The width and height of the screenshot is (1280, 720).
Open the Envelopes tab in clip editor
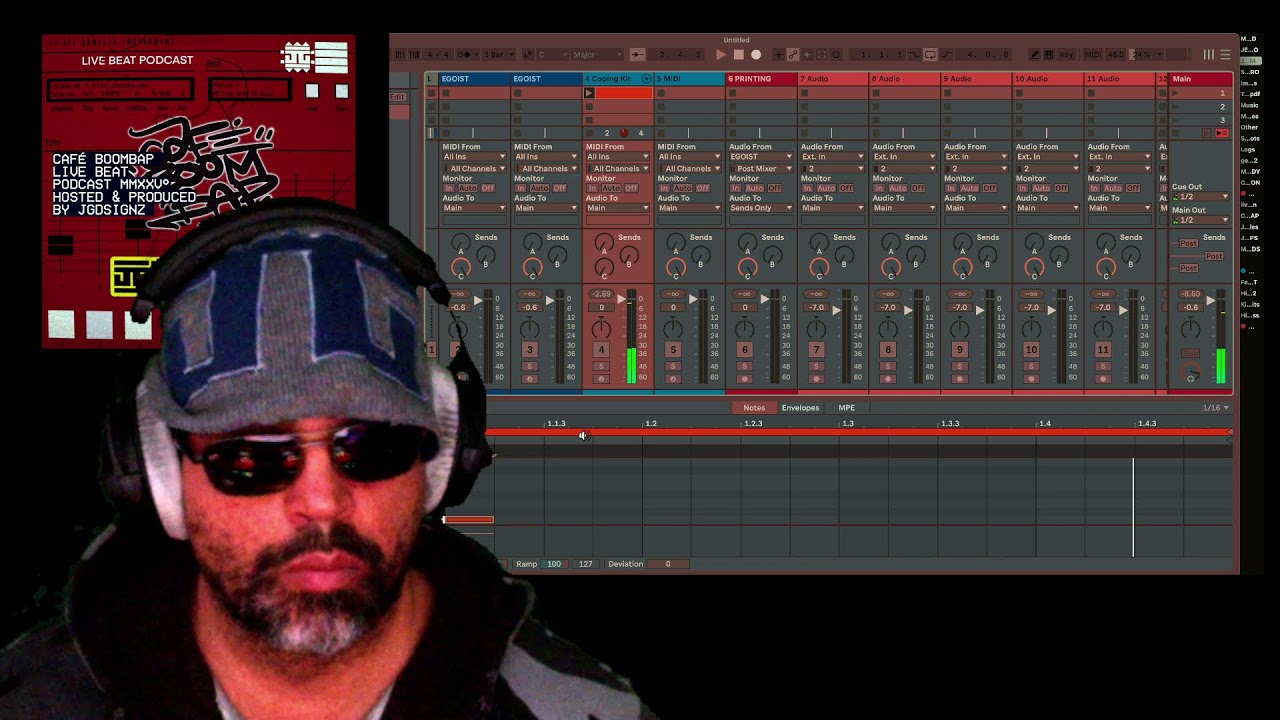pos(800,408)
